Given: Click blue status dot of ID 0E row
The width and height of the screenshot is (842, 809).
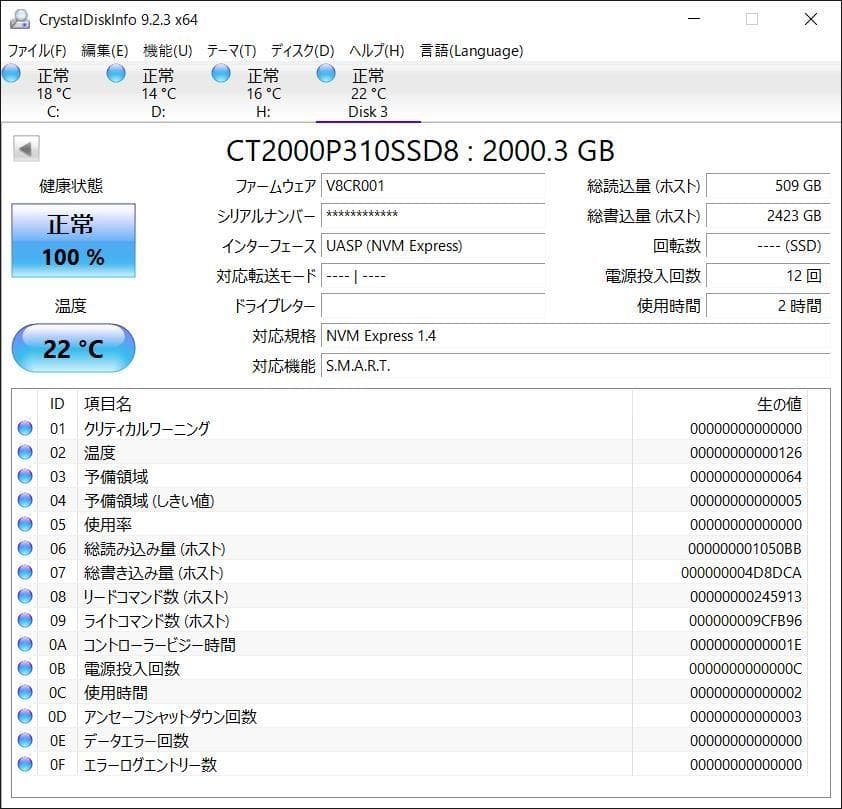Looking at the screenshot, I should click(x=25, y=740).
